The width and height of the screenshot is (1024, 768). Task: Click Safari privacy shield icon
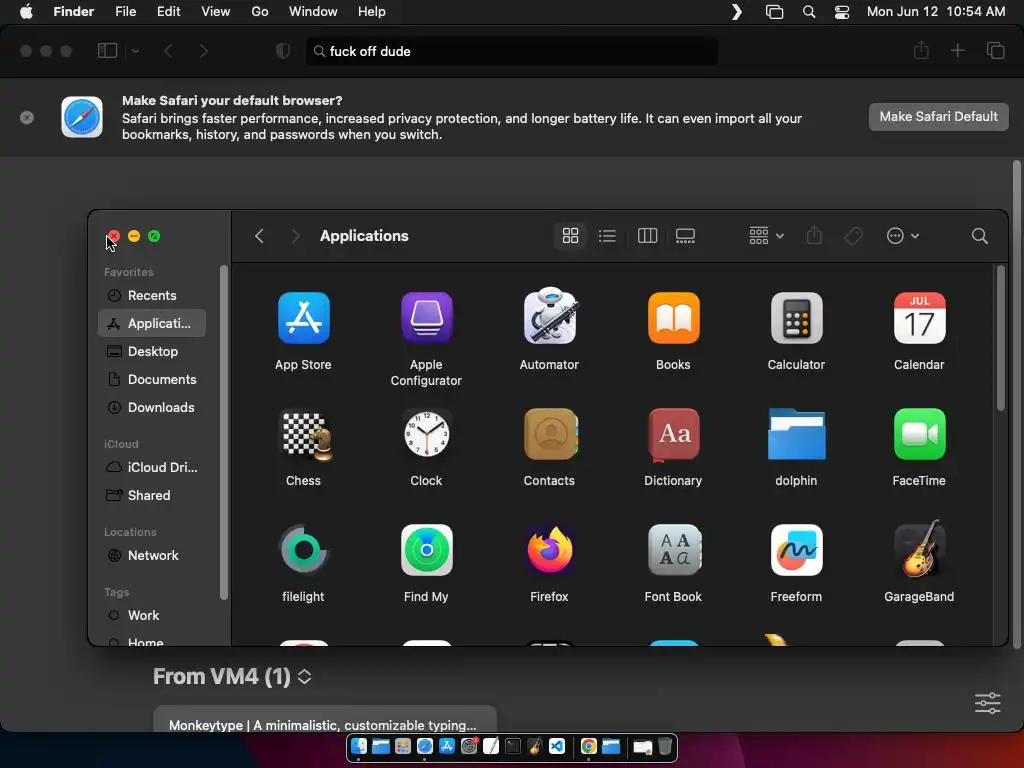click(x=283, y=51)
